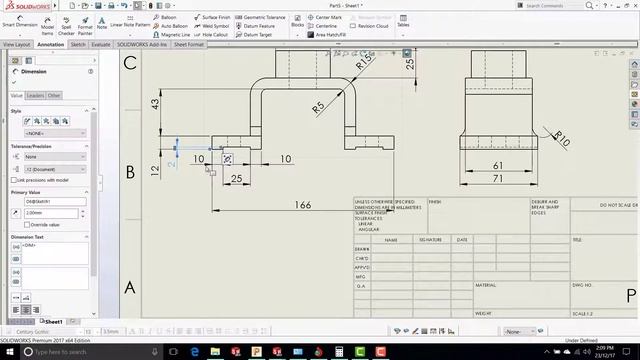Screen dimensions: 640x360
Task: Open Geometric Tolerance tool
Action: (x=260, y=17)
